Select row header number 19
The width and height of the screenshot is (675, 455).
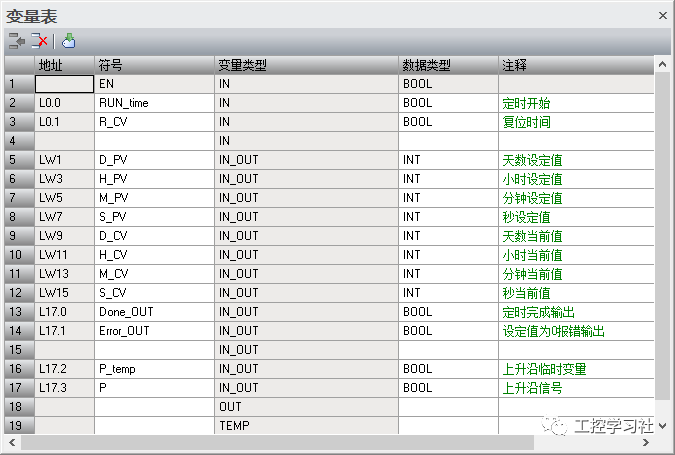[x=19, y=426]
